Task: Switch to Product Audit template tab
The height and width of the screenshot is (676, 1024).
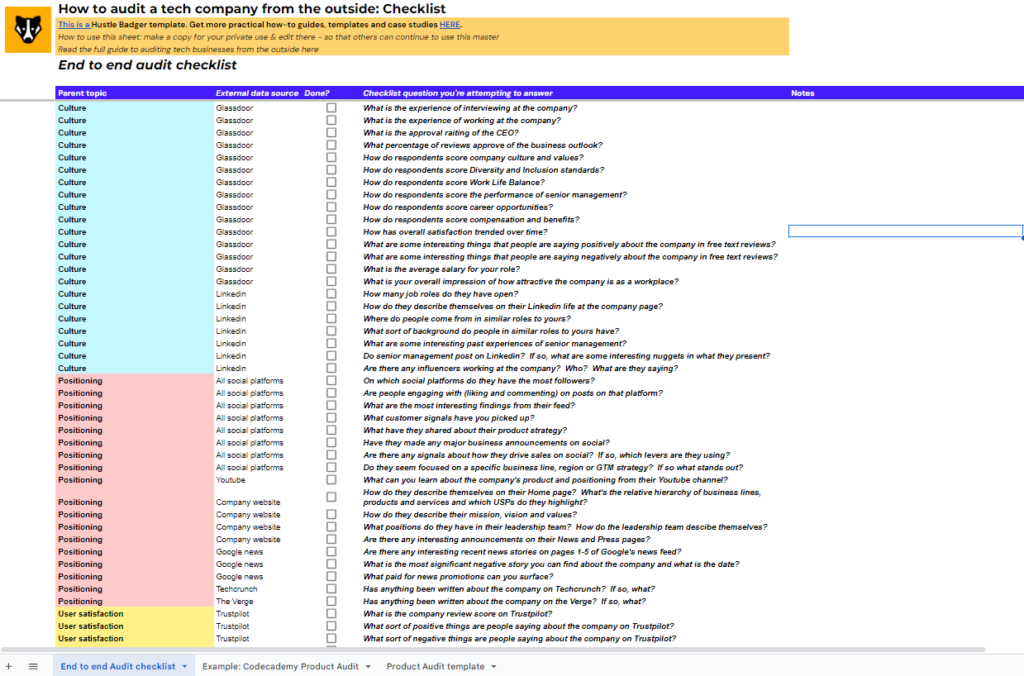Action: (435, 666)
